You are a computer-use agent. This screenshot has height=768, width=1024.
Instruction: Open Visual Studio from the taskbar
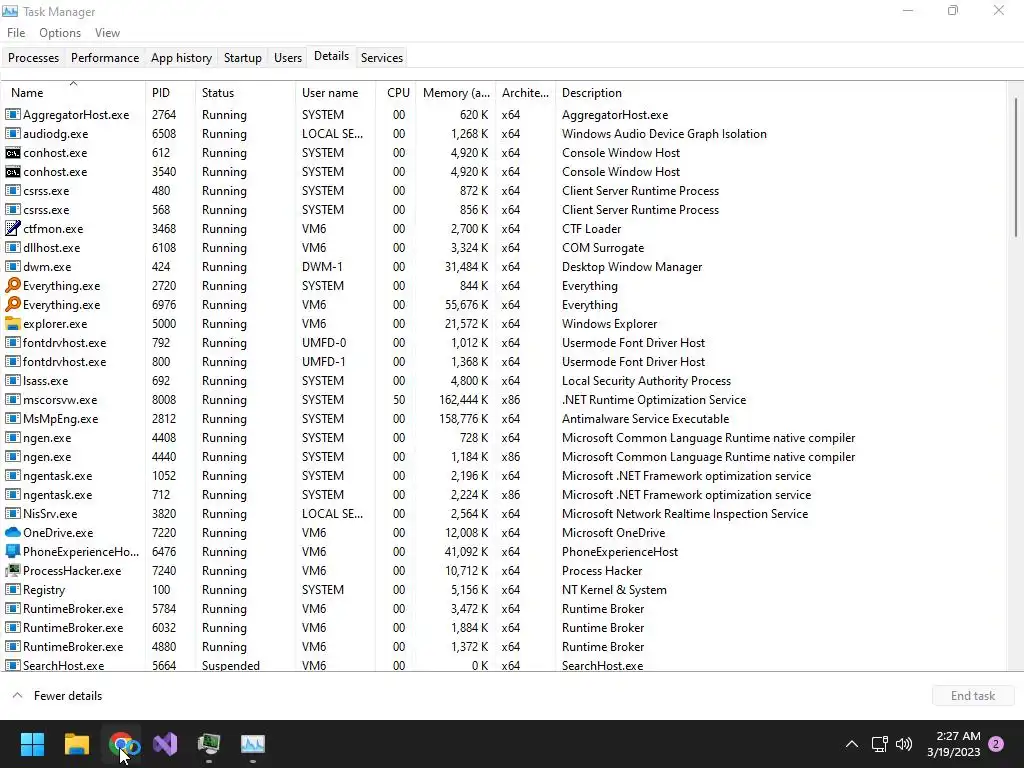click(165, 744)
